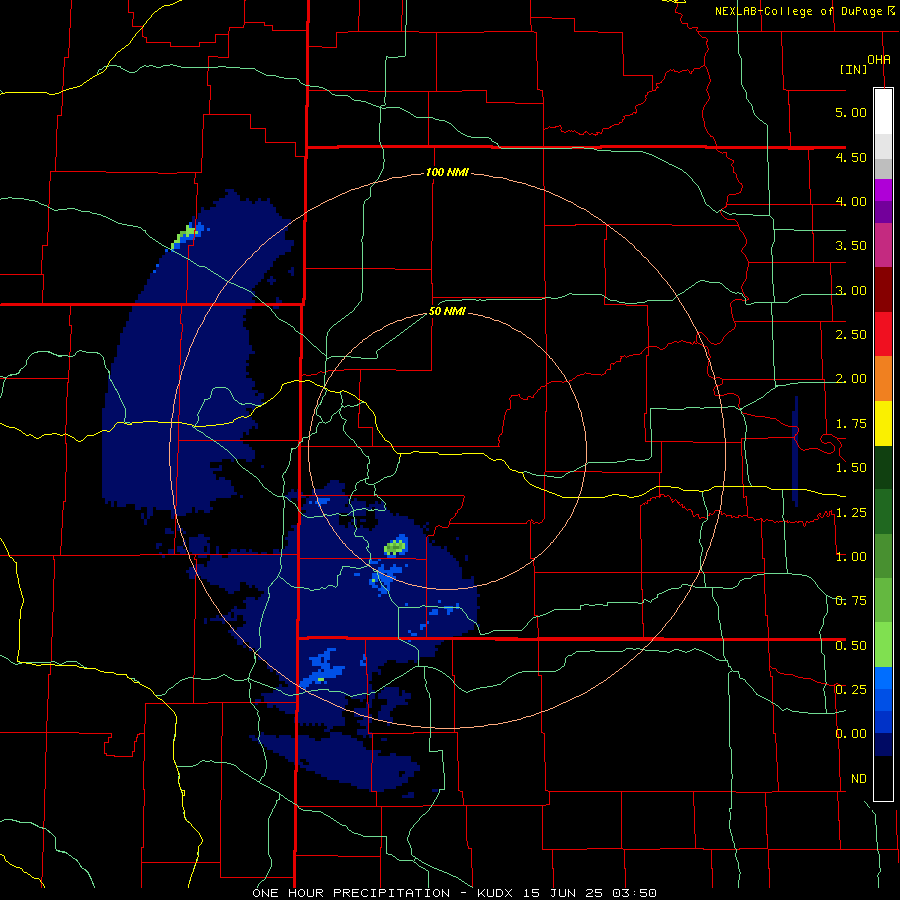Screen dimensions: 900x900
Task: Pick the white swatch atop the legend
Action: click(x=883, y=111)
